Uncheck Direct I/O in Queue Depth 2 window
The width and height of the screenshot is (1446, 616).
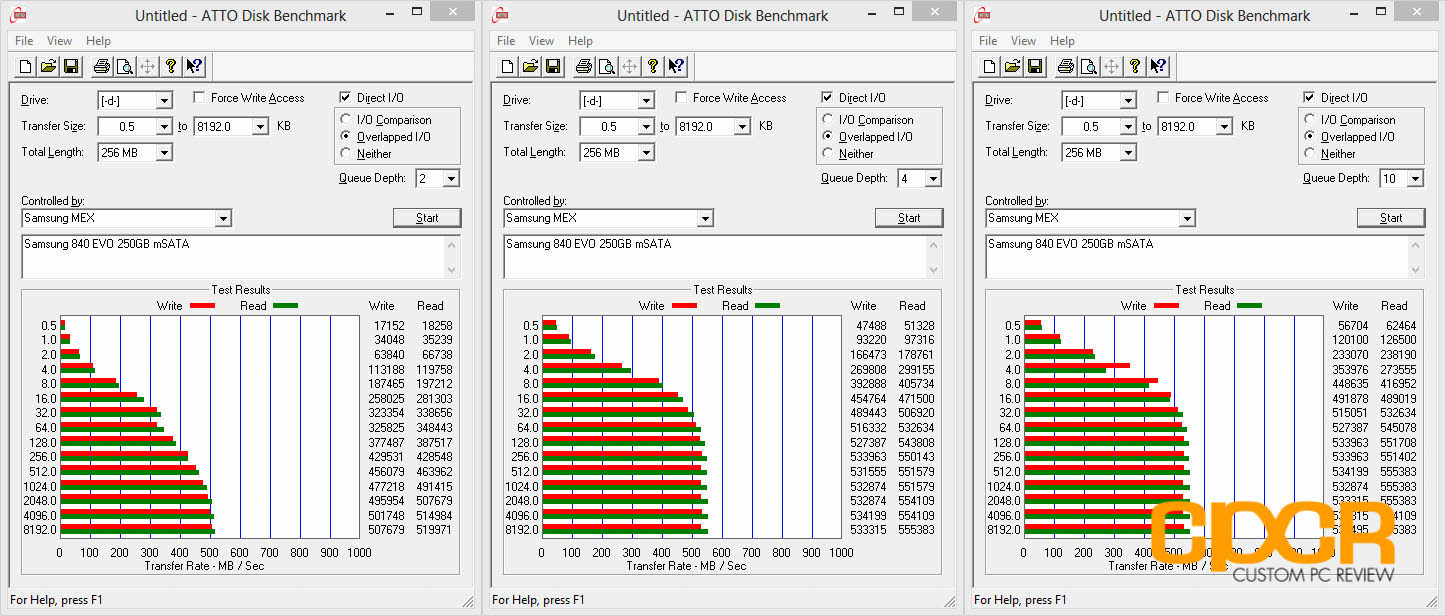345,98
